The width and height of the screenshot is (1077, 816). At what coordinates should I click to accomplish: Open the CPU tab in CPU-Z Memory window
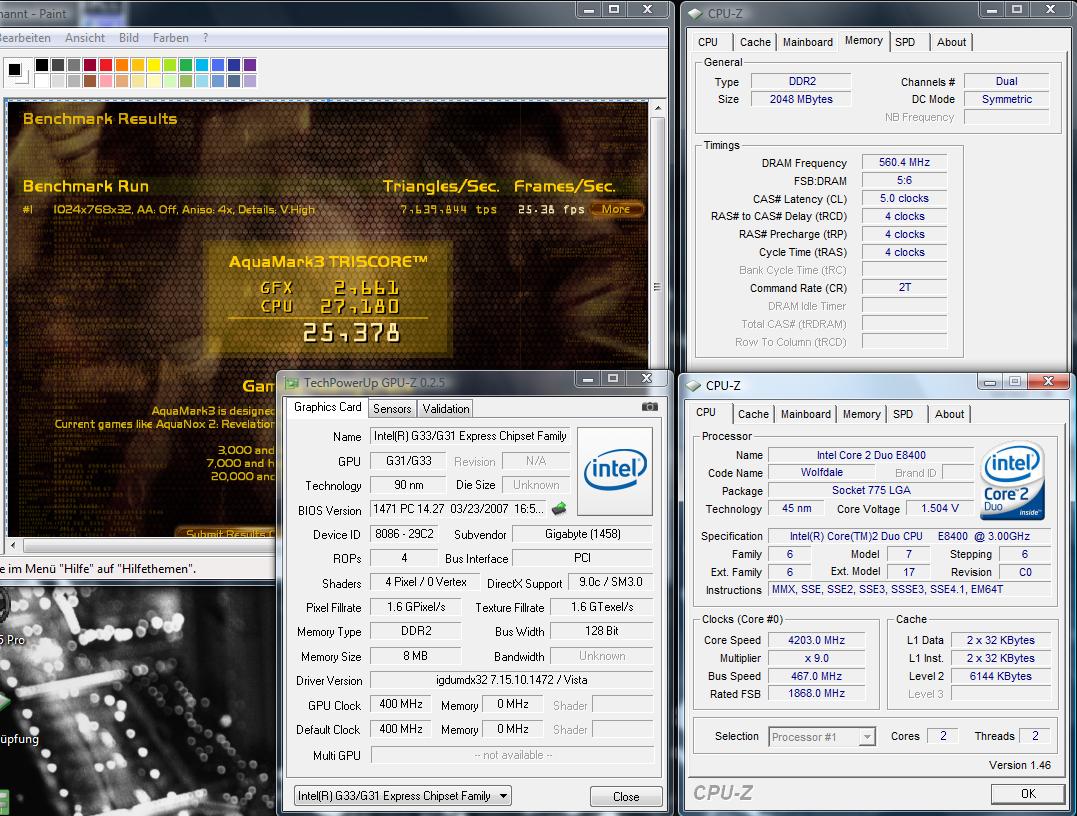708,42
